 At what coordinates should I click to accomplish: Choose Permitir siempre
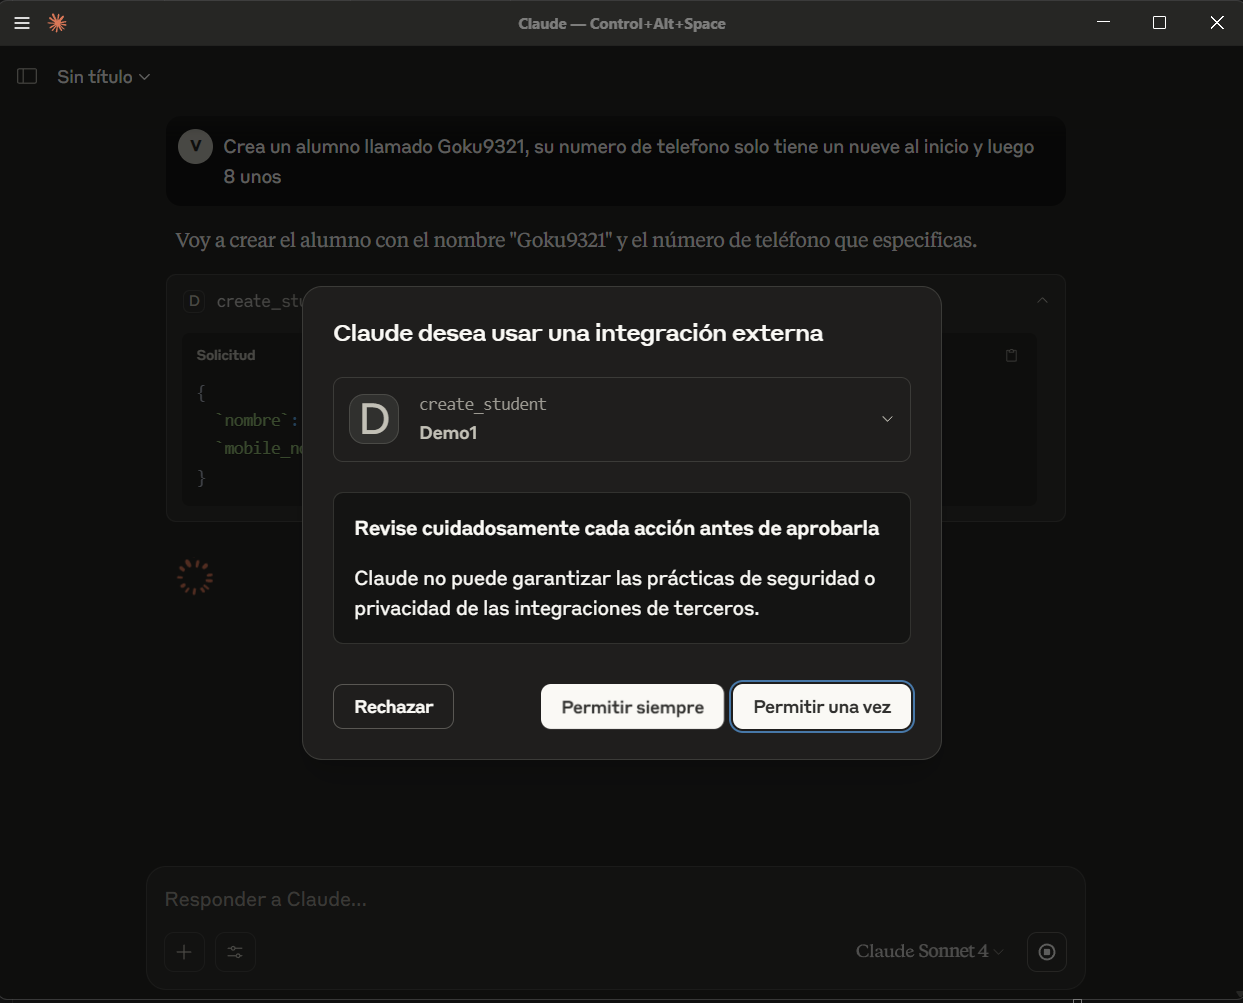pos(632,707)
